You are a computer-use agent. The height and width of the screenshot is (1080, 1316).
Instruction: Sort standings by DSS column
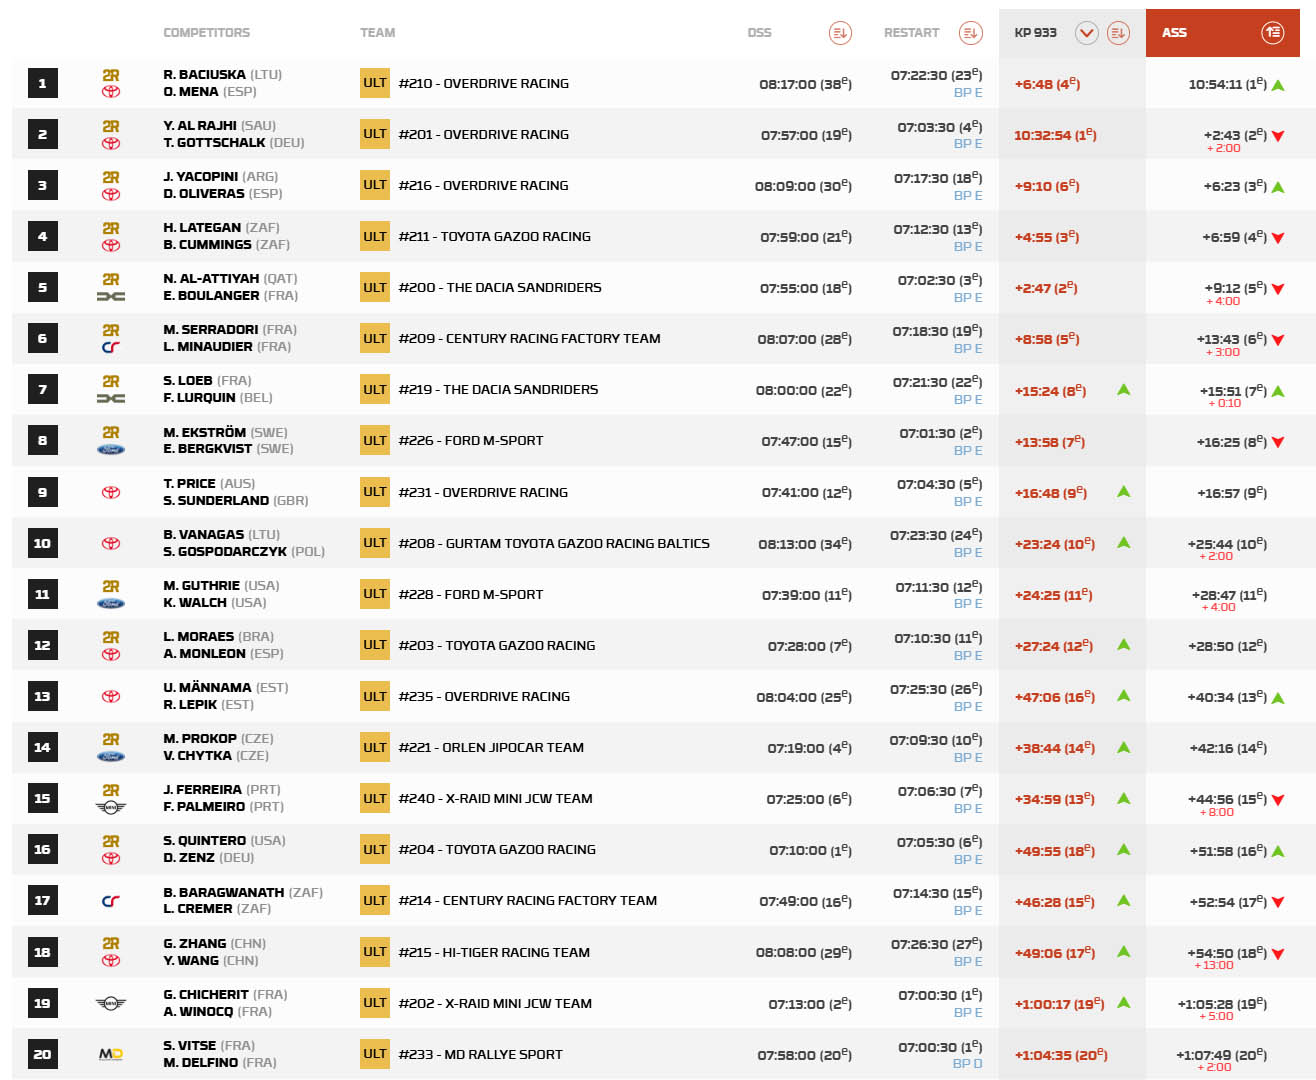click(x=840, y=33)
